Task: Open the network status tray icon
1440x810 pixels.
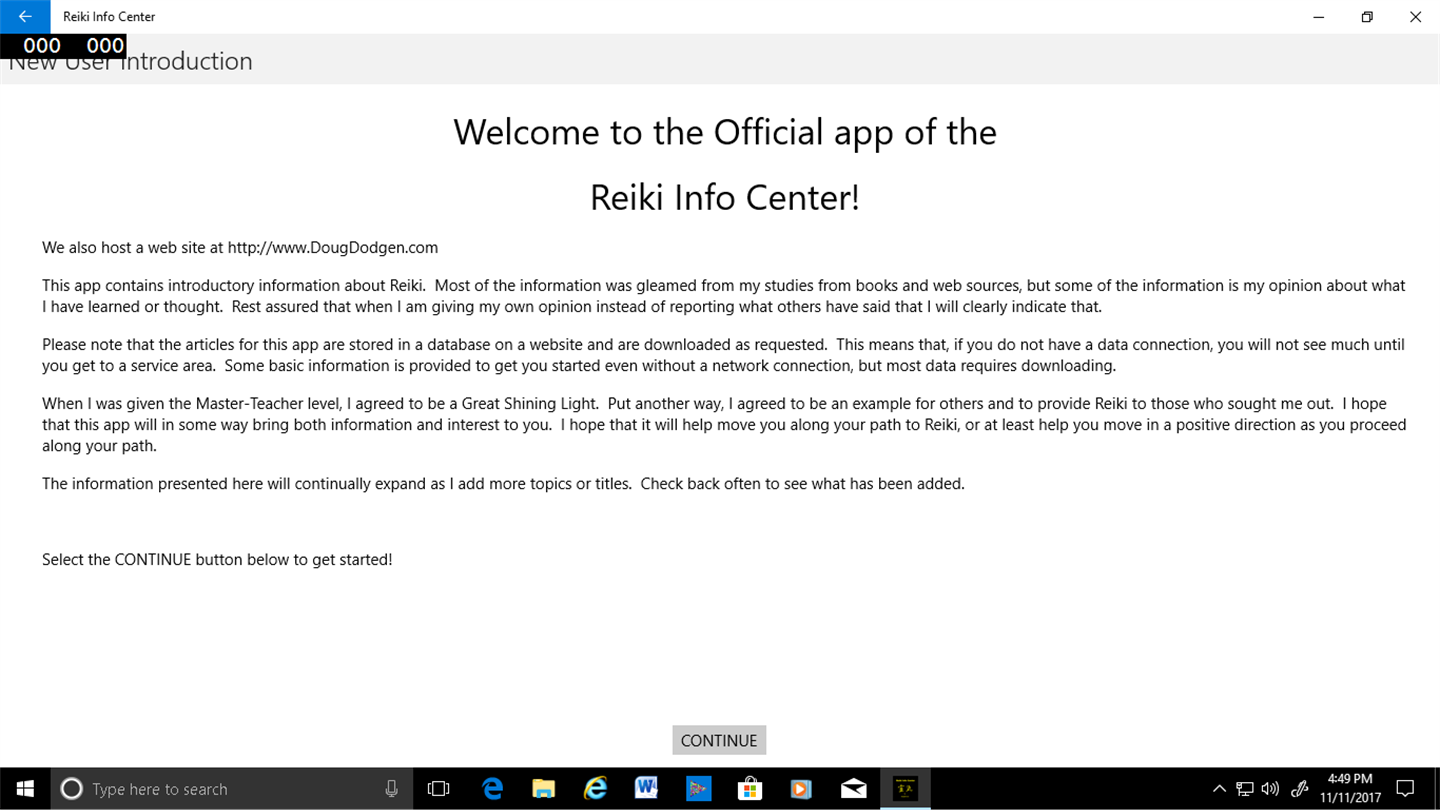Action: click(1245, 789)
